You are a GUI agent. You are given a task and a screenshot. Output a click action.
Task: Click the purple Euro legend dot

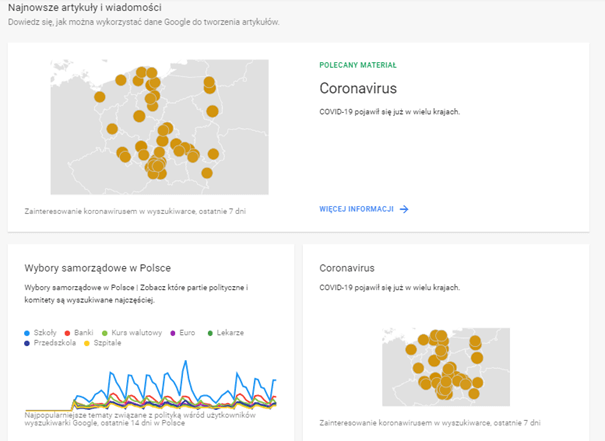pyautogui.click(x=172, y=332)
